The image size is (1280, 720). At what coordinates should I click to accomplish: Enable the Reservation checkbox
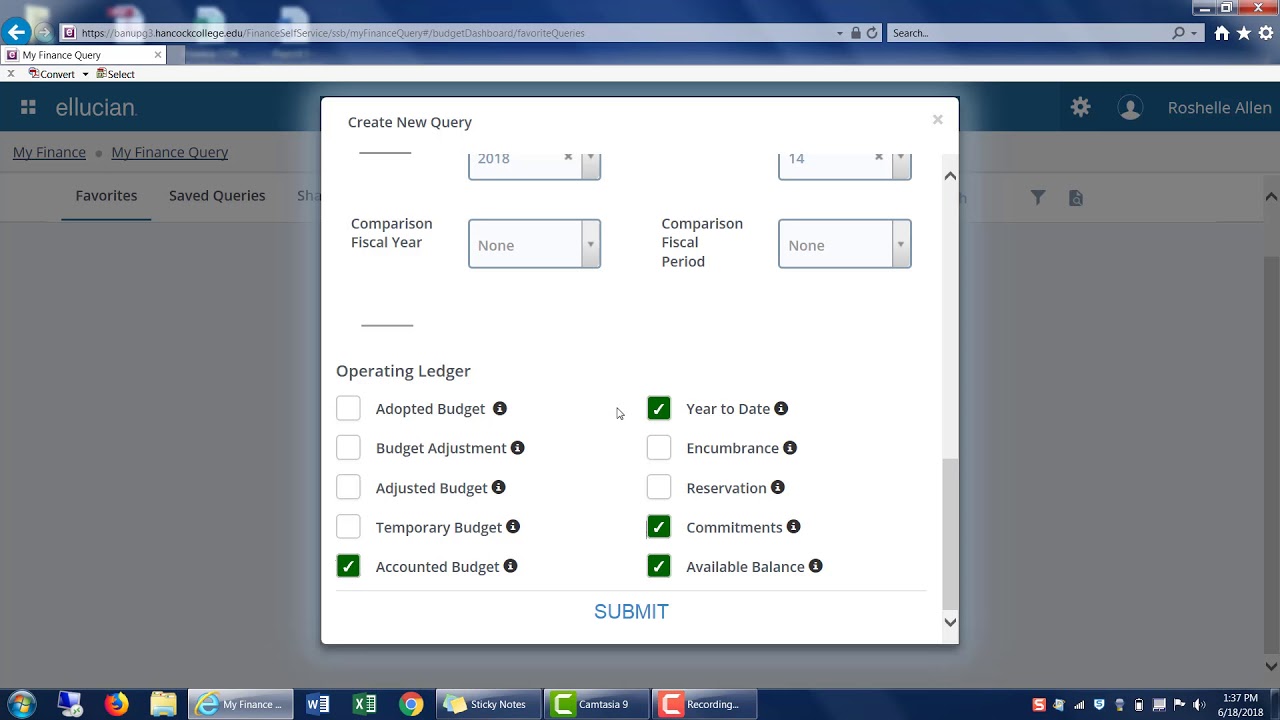[658, 487]
